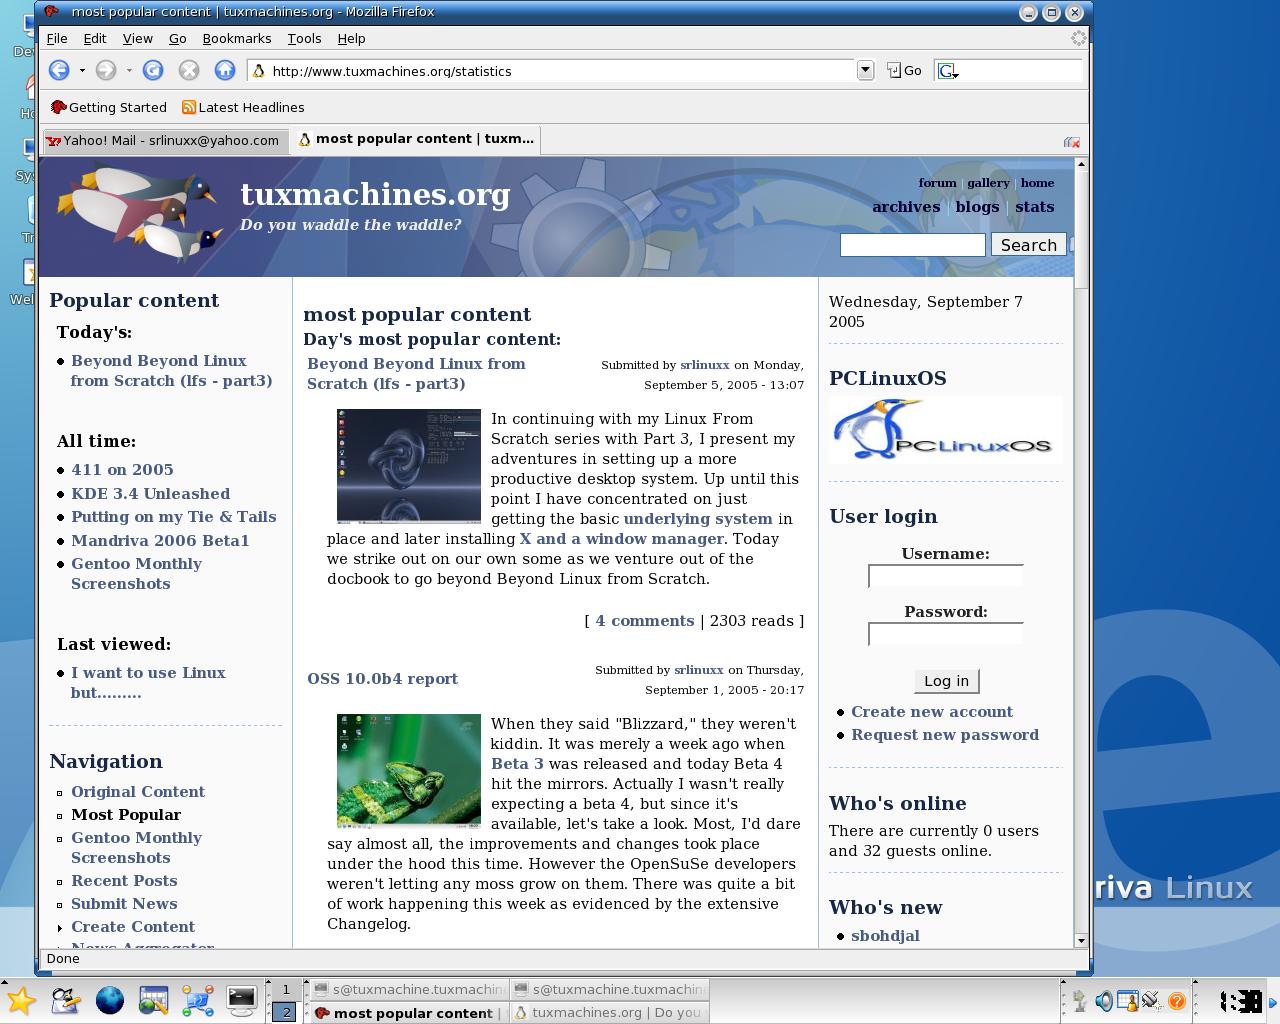Screen dimensions: 1280x1024
Task: Open the Tools menu
Action: pyautogui.click(x=304, y=38)
